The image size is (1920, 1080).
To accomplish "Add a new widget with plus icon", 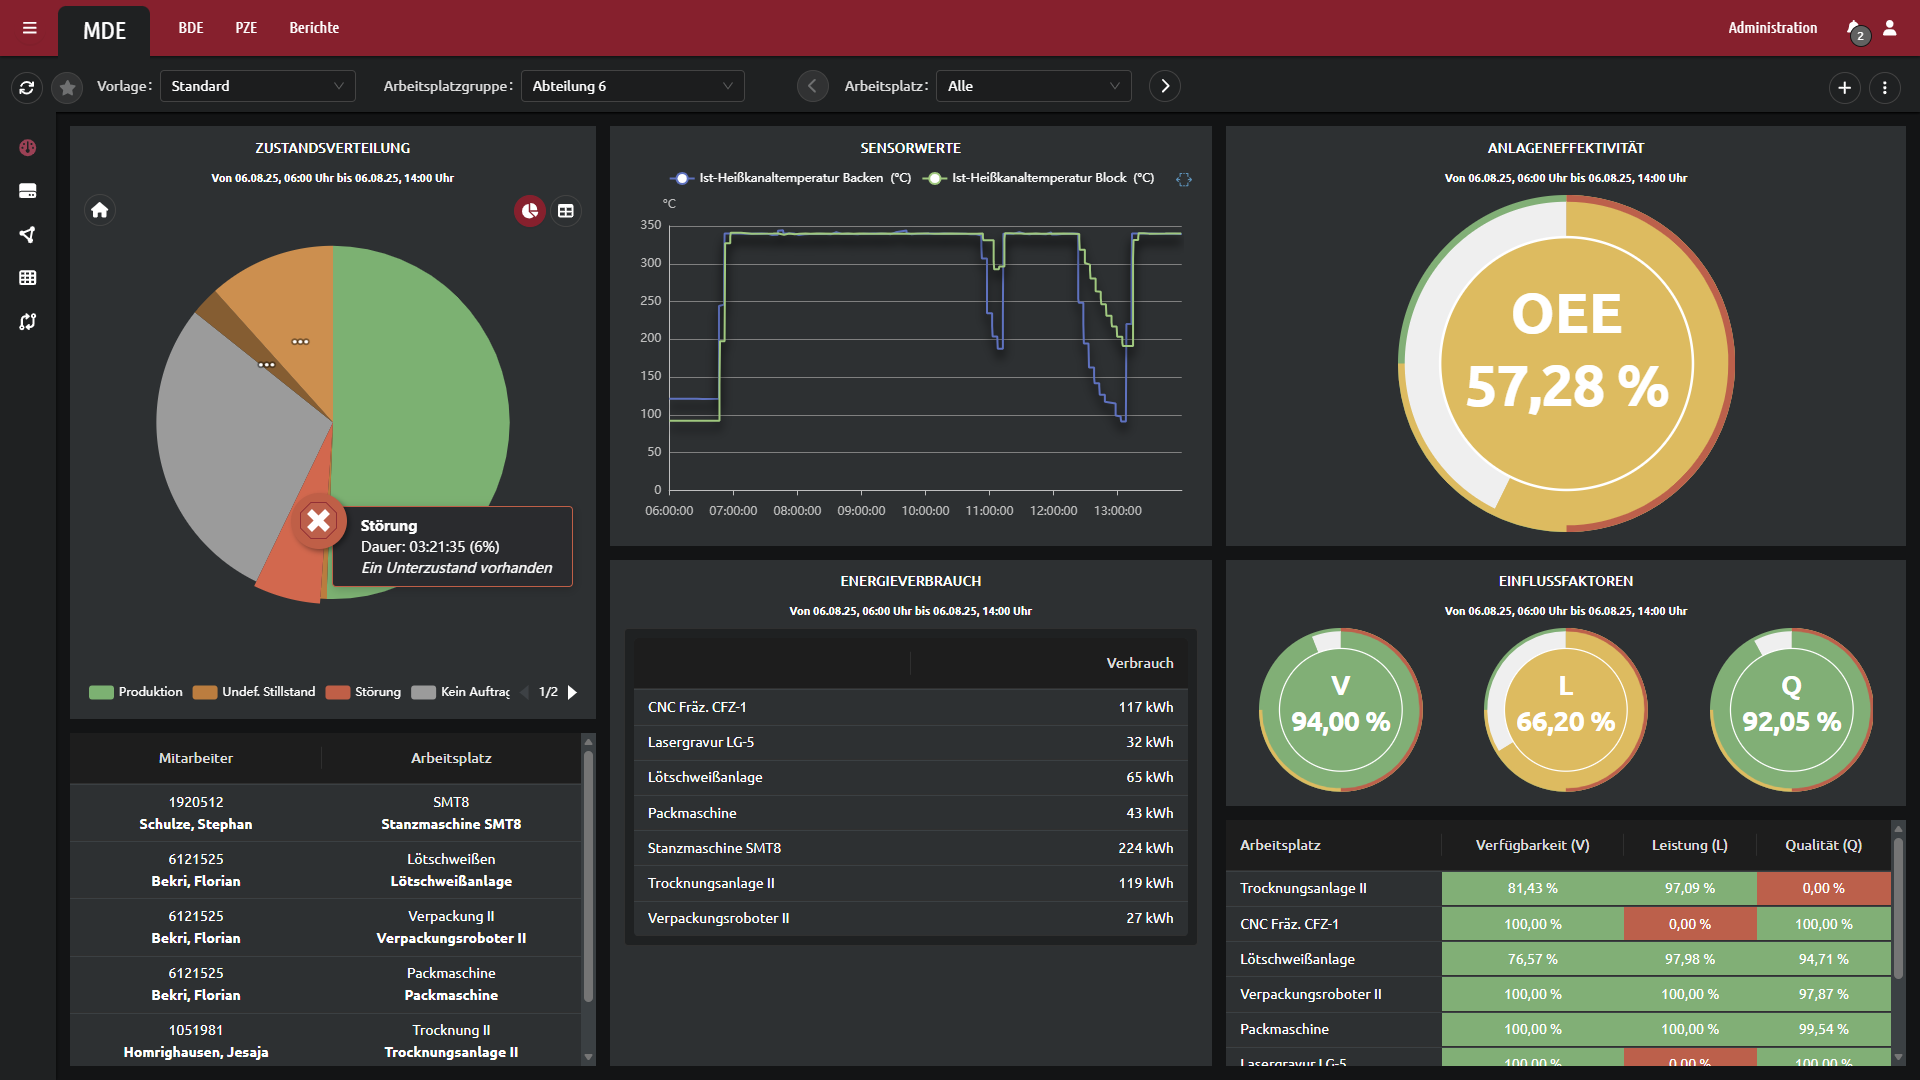I will (1845, 88).
